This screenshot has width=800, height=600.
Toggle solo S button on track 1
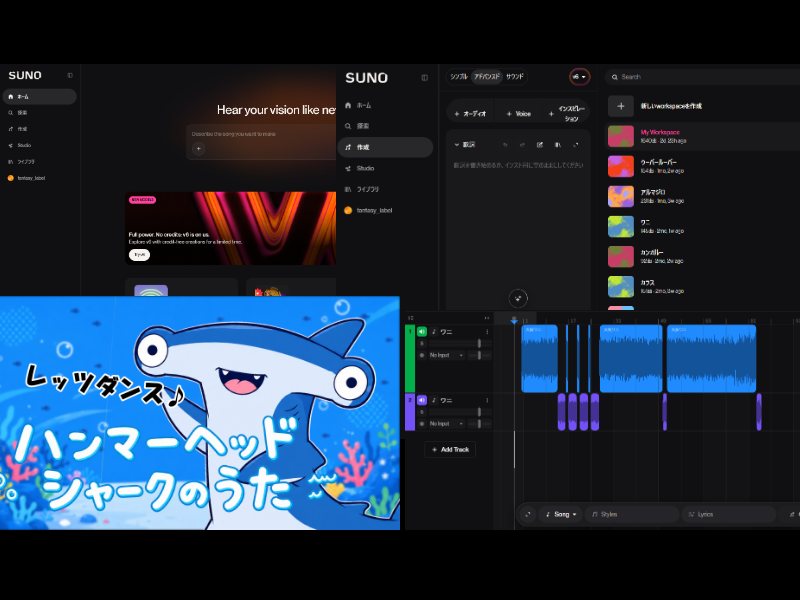[x=422, y=343]
